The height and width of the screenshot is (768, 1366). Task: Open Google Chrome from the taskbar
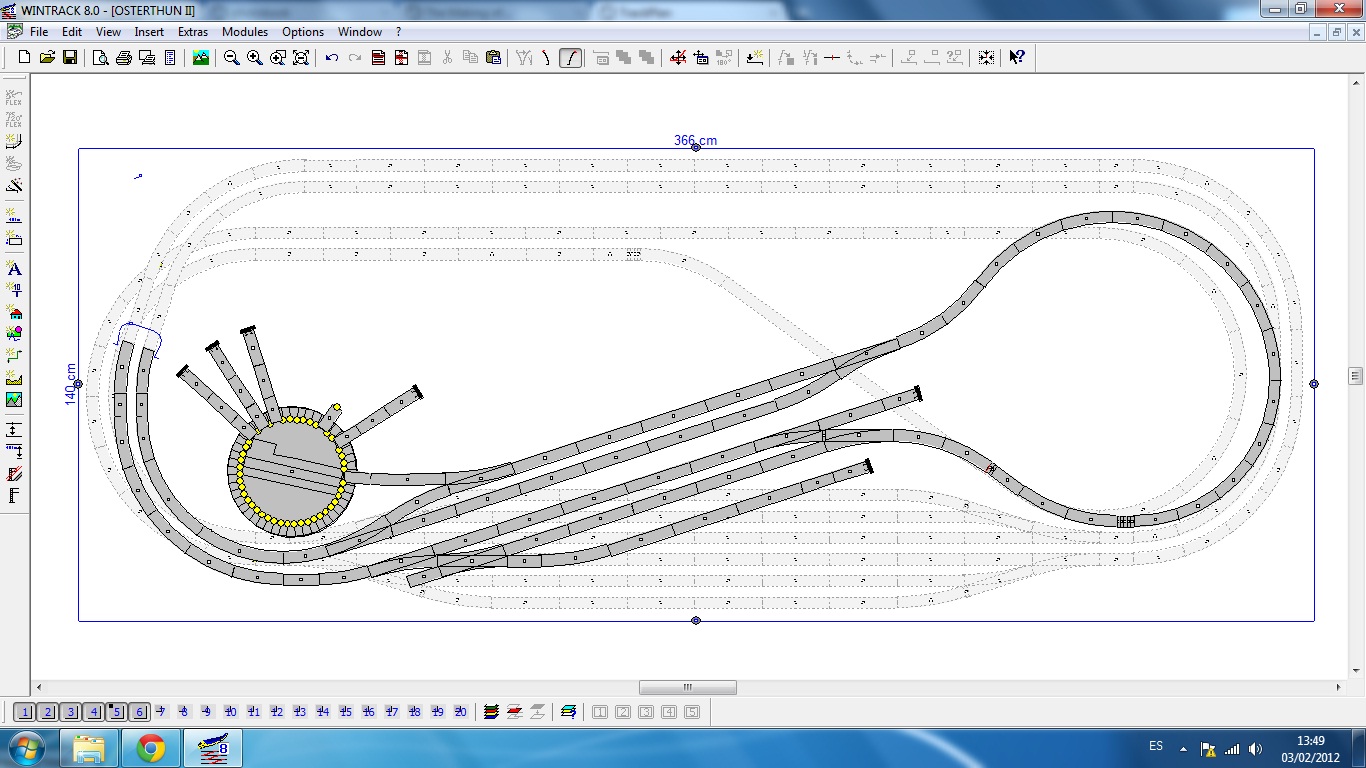pos(151,748)
